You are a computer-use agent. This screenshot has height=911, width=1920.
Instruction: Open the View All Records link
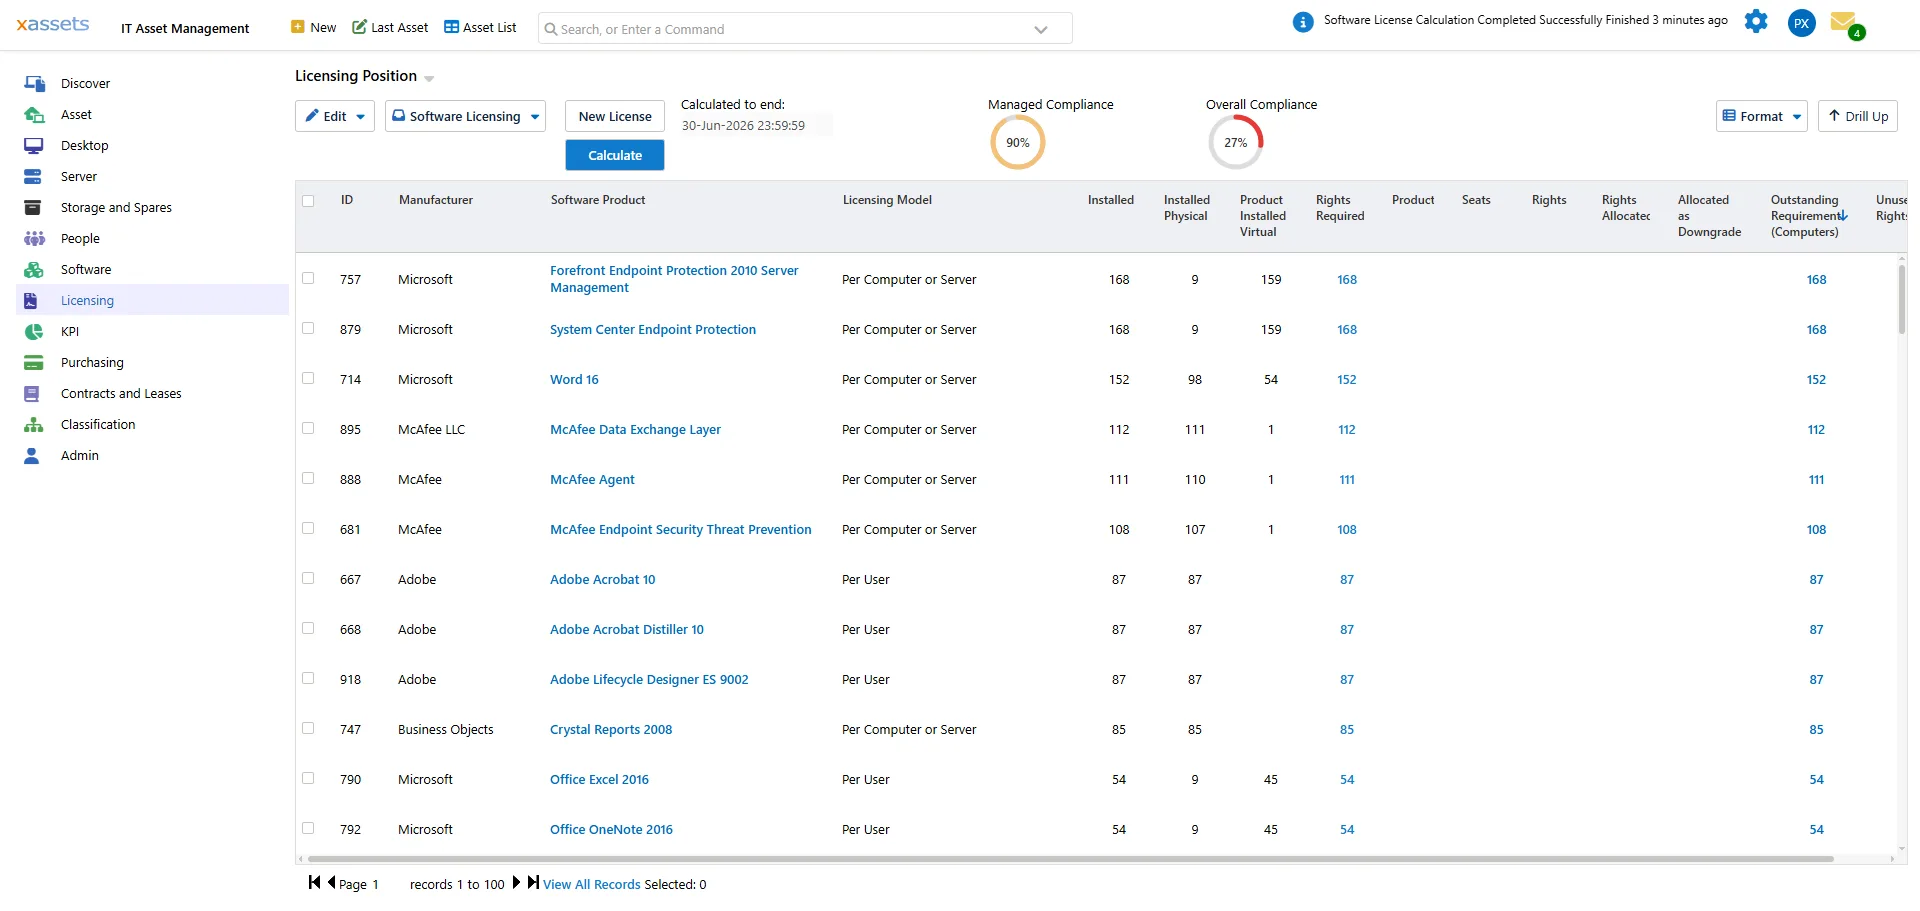pos(592,885)
